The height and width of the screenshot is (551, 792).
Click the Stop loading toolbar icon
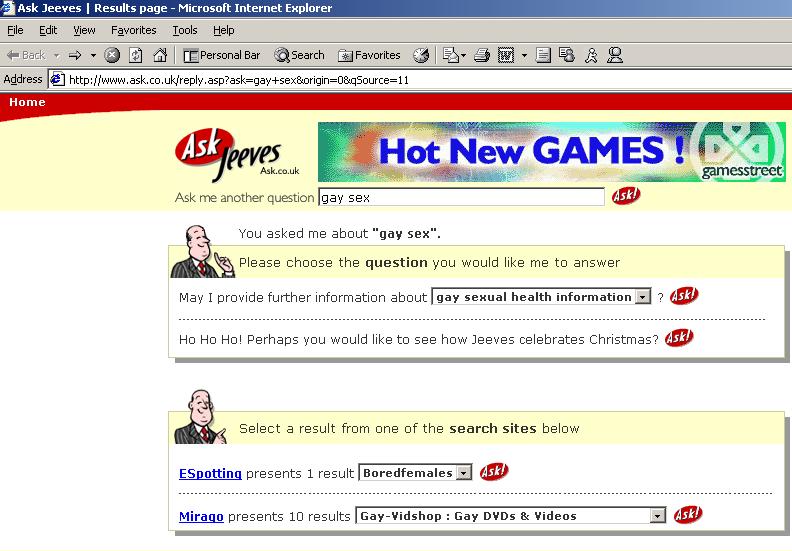pyautogui.click(x=112, y=55)
